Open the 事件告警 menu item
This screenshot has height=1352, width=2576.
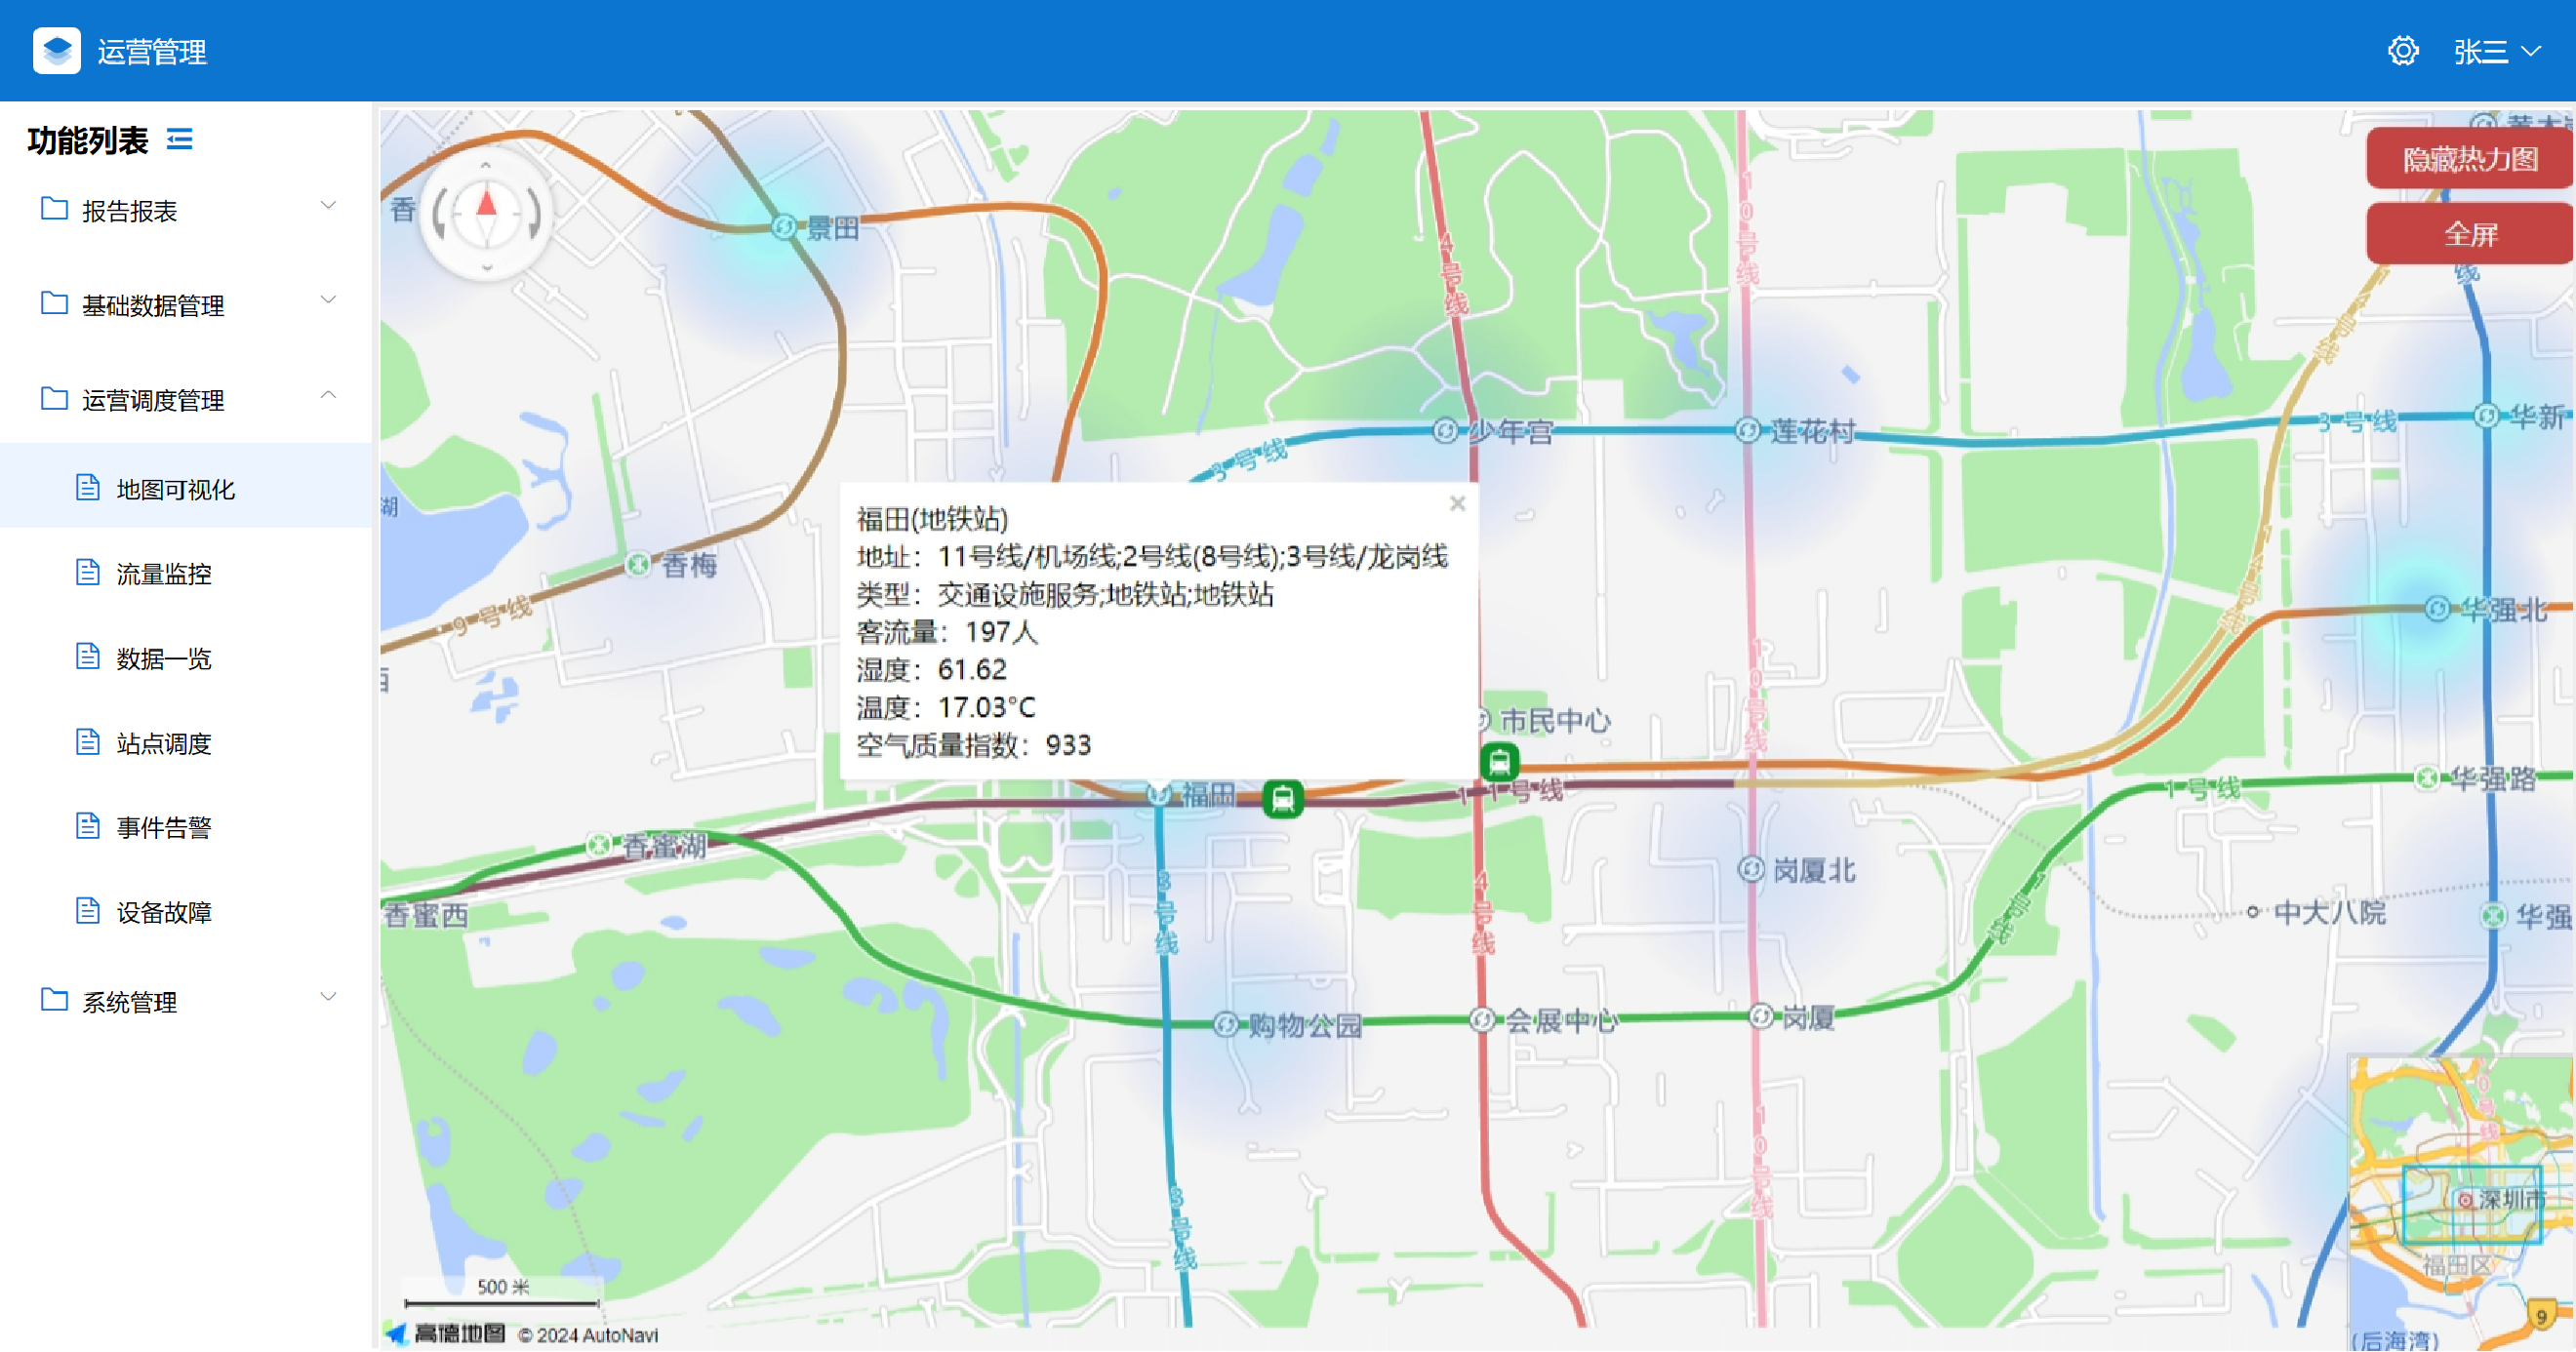click(x=186, y=827)
